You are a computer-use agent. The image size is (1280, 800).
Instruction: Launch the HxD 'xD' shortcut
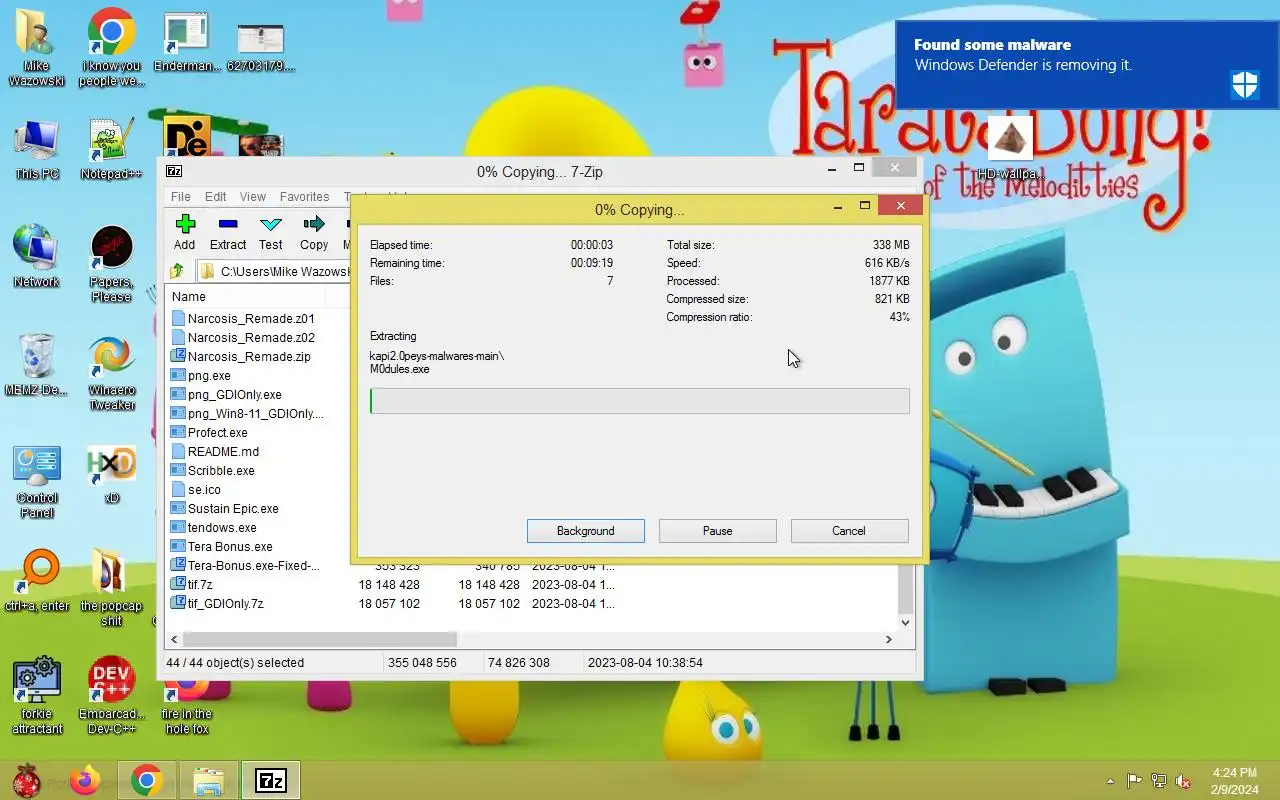coord(111,474)
